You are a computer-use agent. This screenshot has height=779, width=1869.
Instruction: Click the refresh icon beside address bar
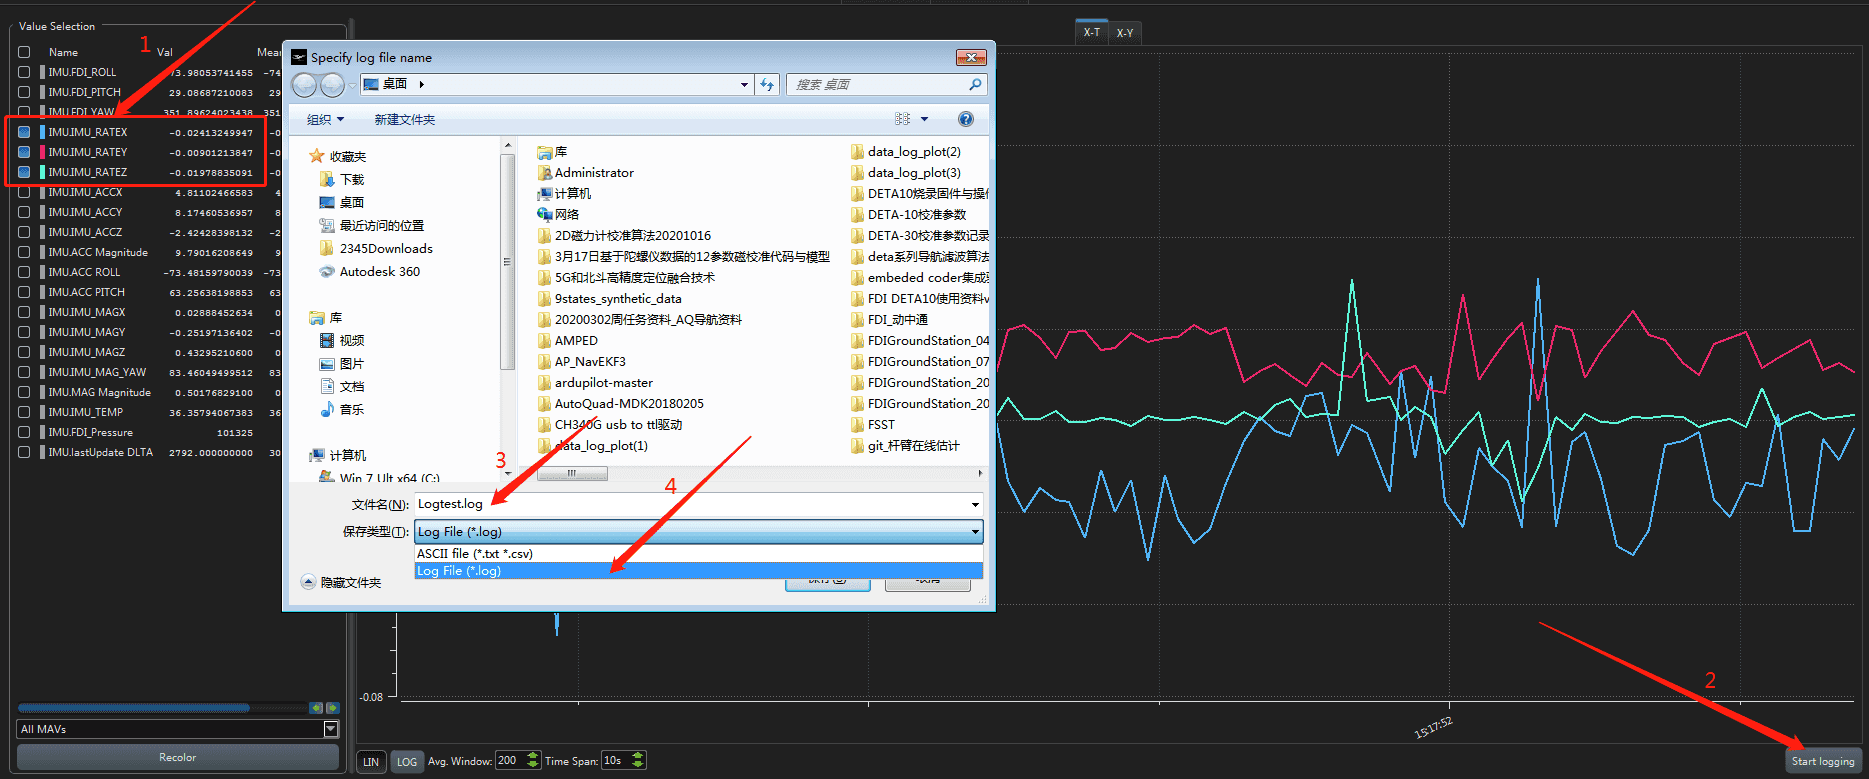(x=767, y=85)
